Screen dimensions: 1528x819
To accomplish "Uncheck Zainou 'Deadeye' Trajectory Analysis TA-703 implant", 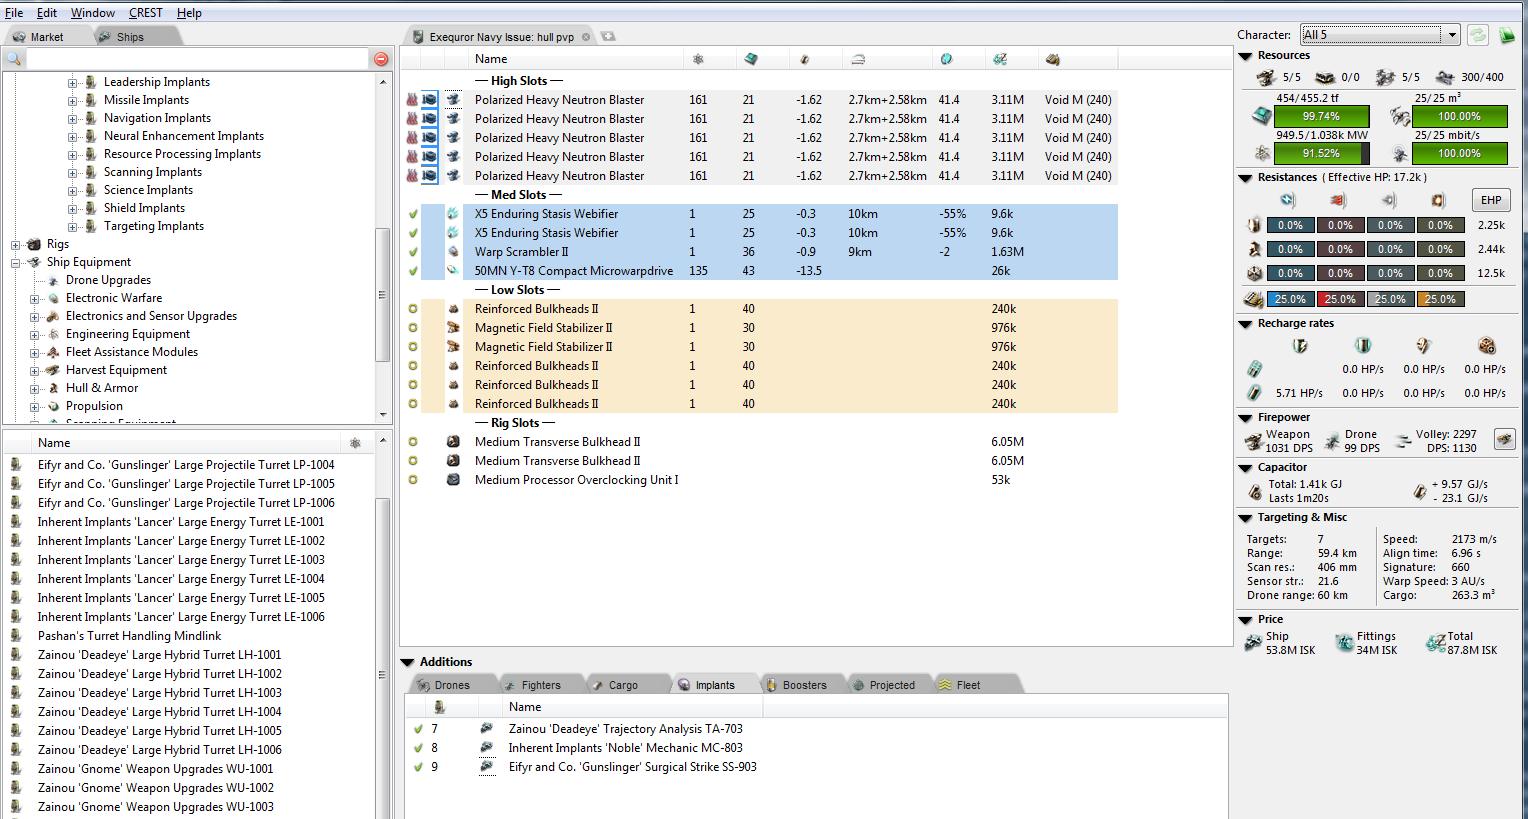I will pos(418,729).
